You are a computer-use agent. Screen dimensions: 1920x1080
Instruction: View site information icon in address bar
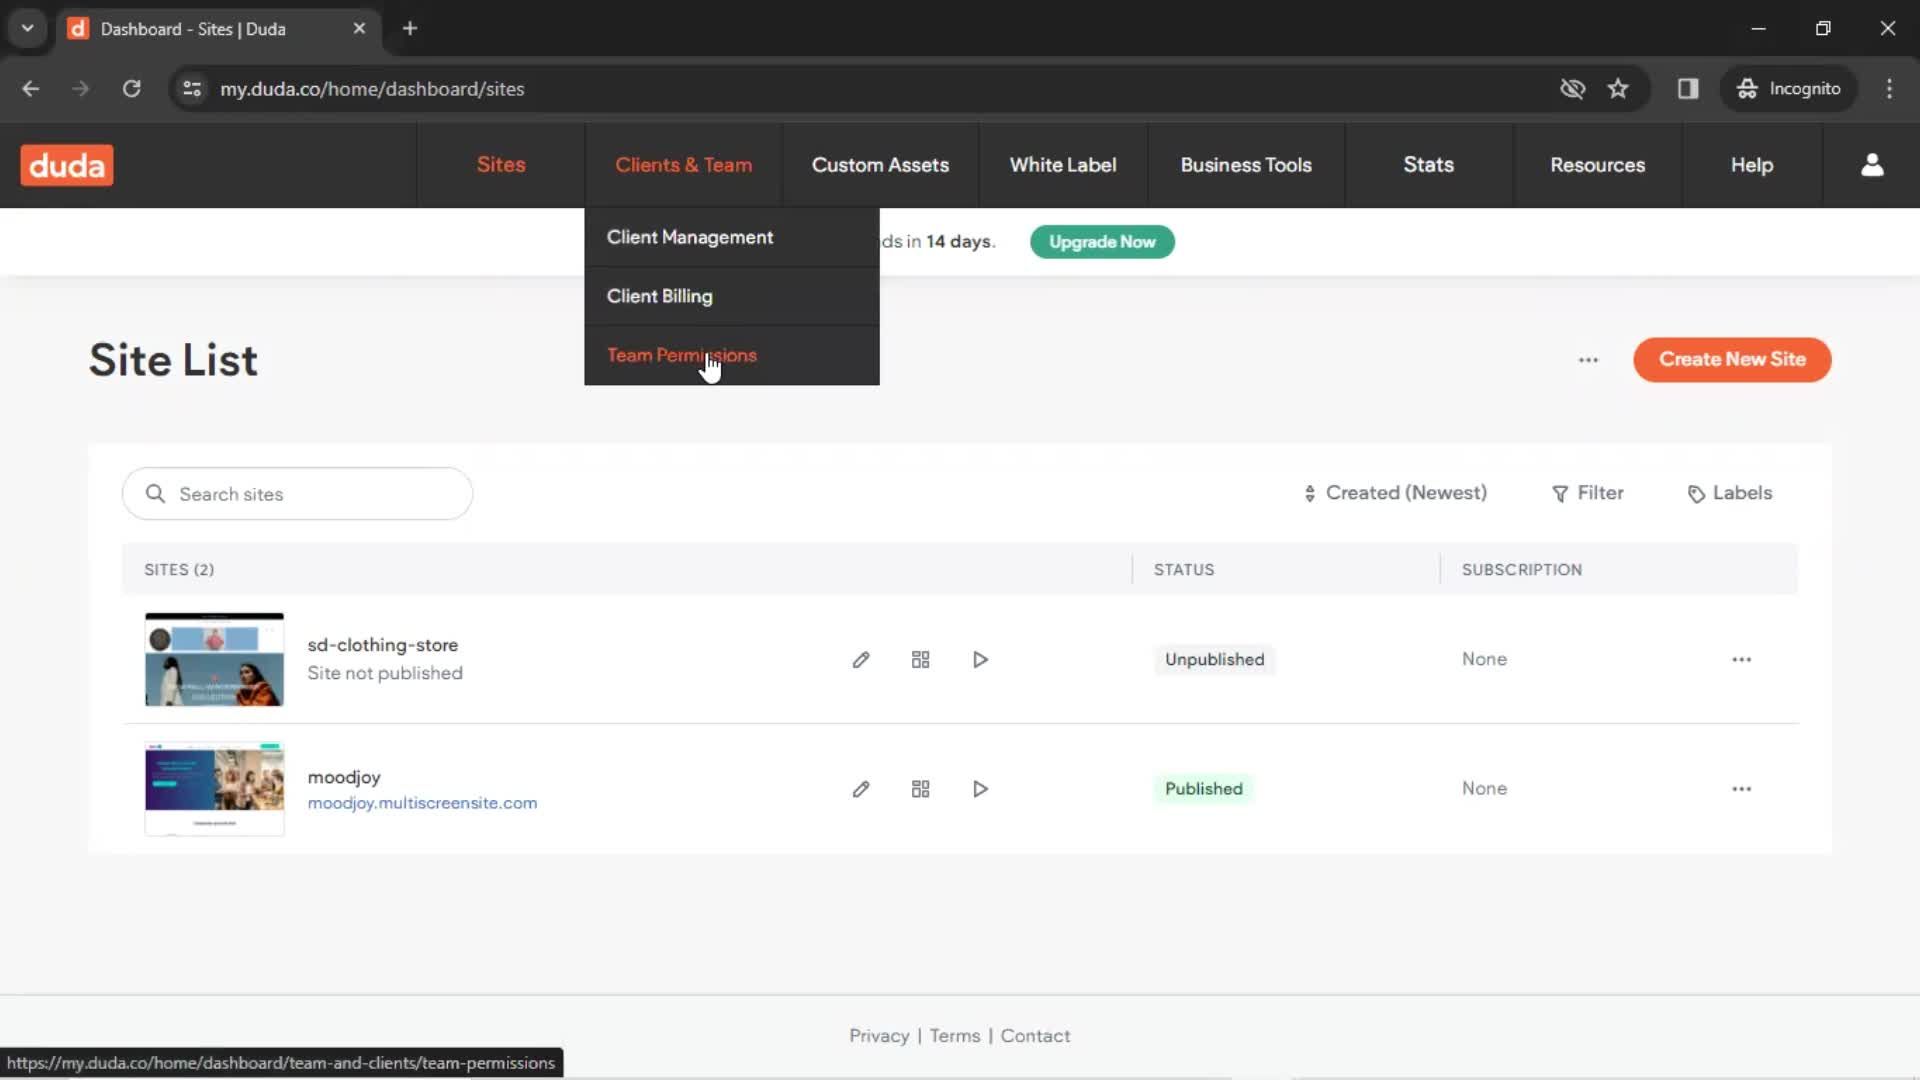[x=192, y=89]
